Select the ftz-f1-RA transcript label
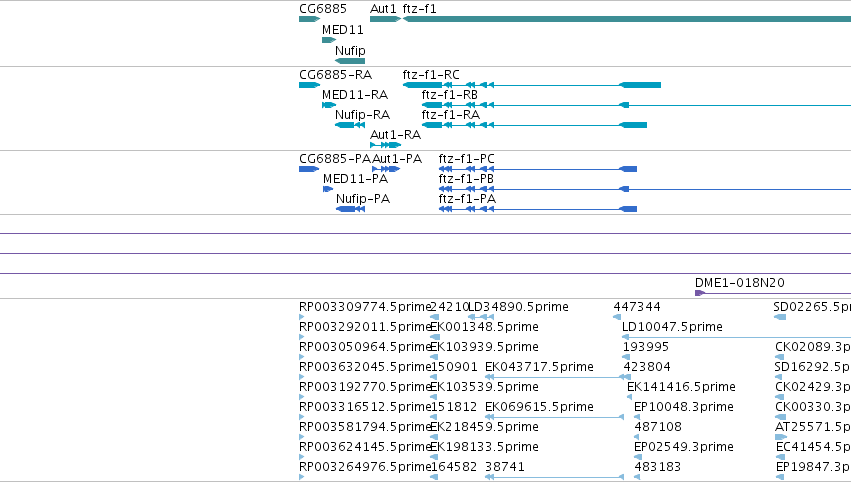This screenshot has width=851, height=482. pos(450,115)
